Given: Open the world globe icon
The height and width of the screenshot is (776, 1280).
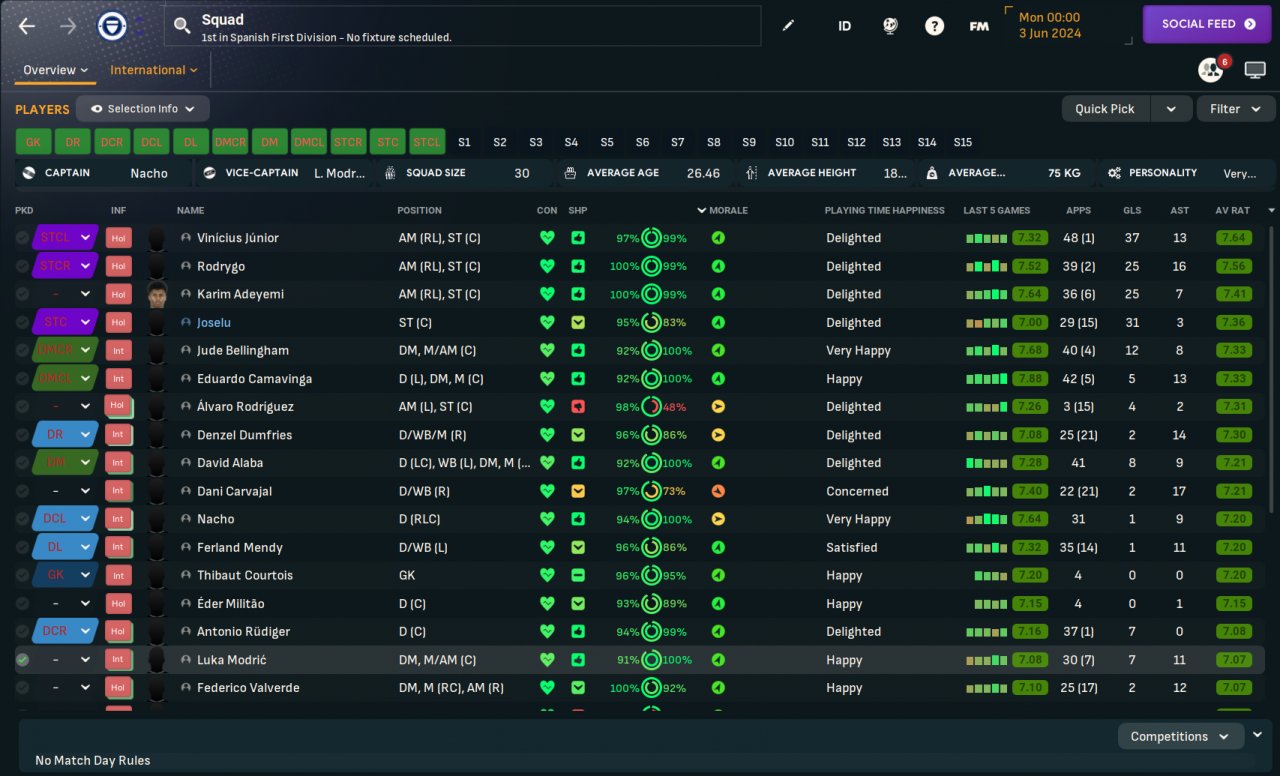Looking at the screenshot, I should coord(890,26).
